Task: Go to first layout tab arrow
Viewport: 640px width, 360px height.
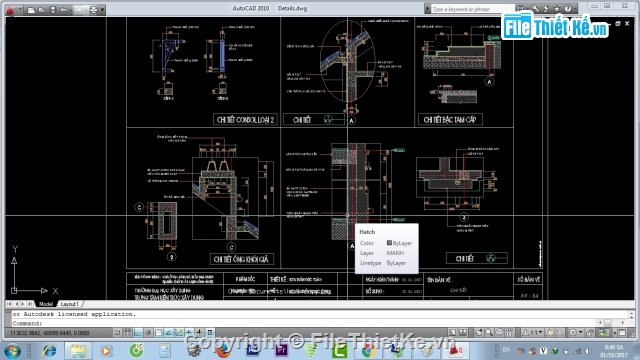Action: click(9, 304)
